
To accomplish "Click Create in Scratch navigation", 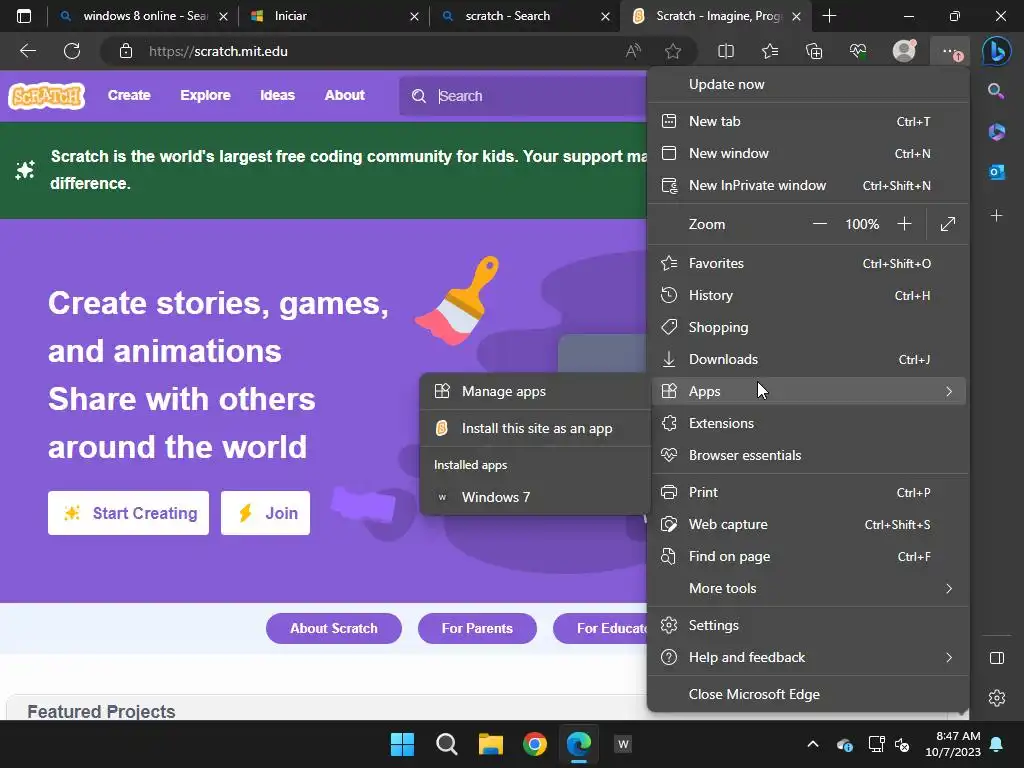I will [129, 95].
